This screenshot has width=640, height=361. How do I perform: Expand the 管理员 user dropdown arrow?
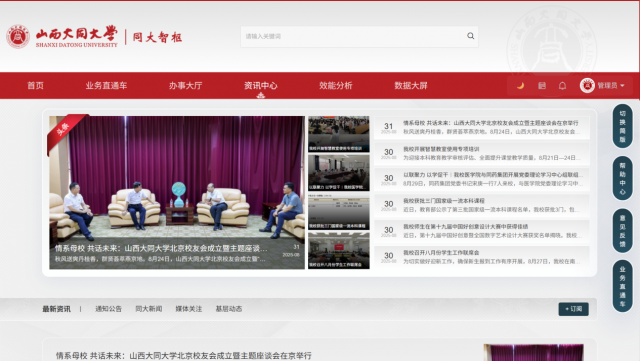tap(622, 86)
